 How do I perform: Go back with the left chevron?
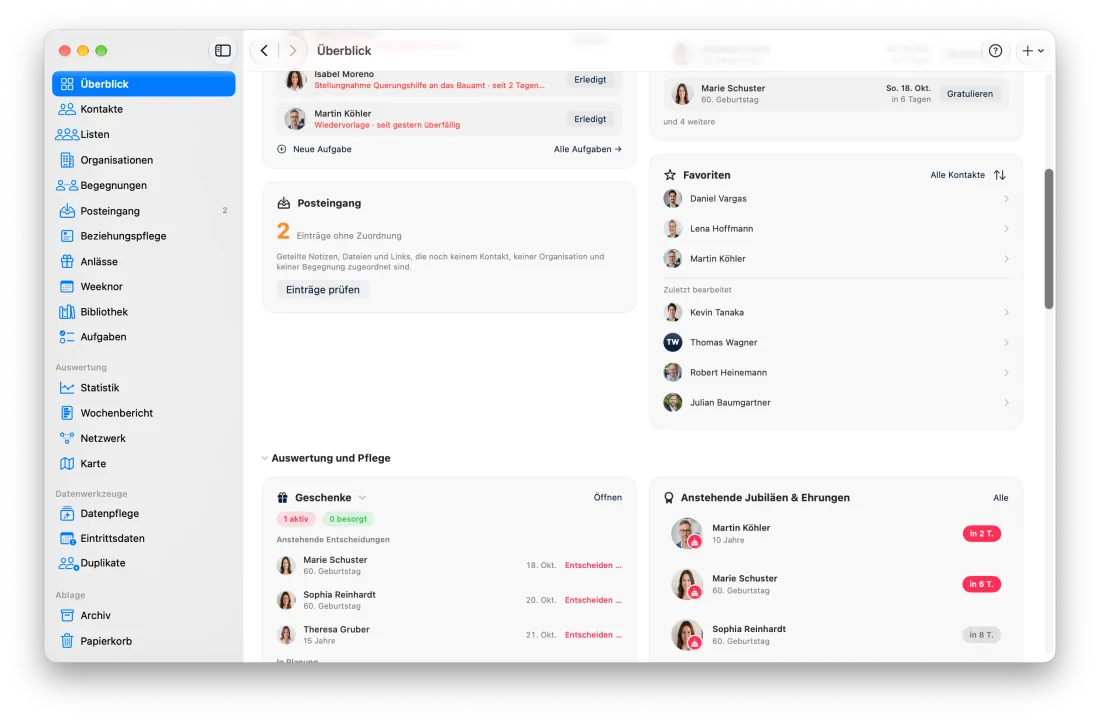[x=264, y=50]
